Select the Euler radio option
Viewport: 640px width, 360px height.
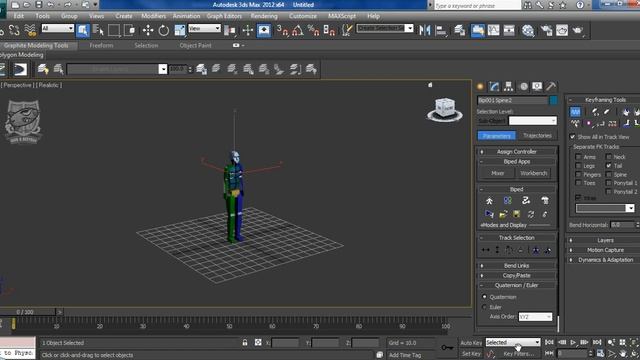[x=484, y=307]
